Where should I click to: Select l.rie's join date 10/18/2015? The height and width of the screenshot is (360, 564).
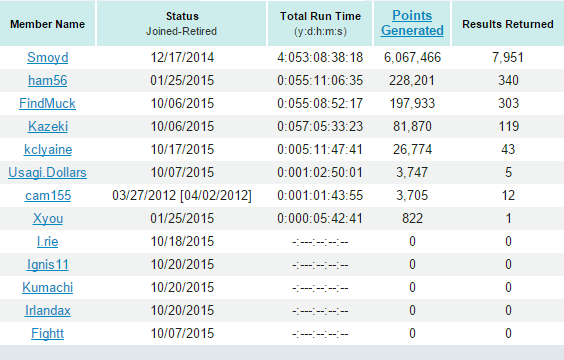(x=182, y=242)
